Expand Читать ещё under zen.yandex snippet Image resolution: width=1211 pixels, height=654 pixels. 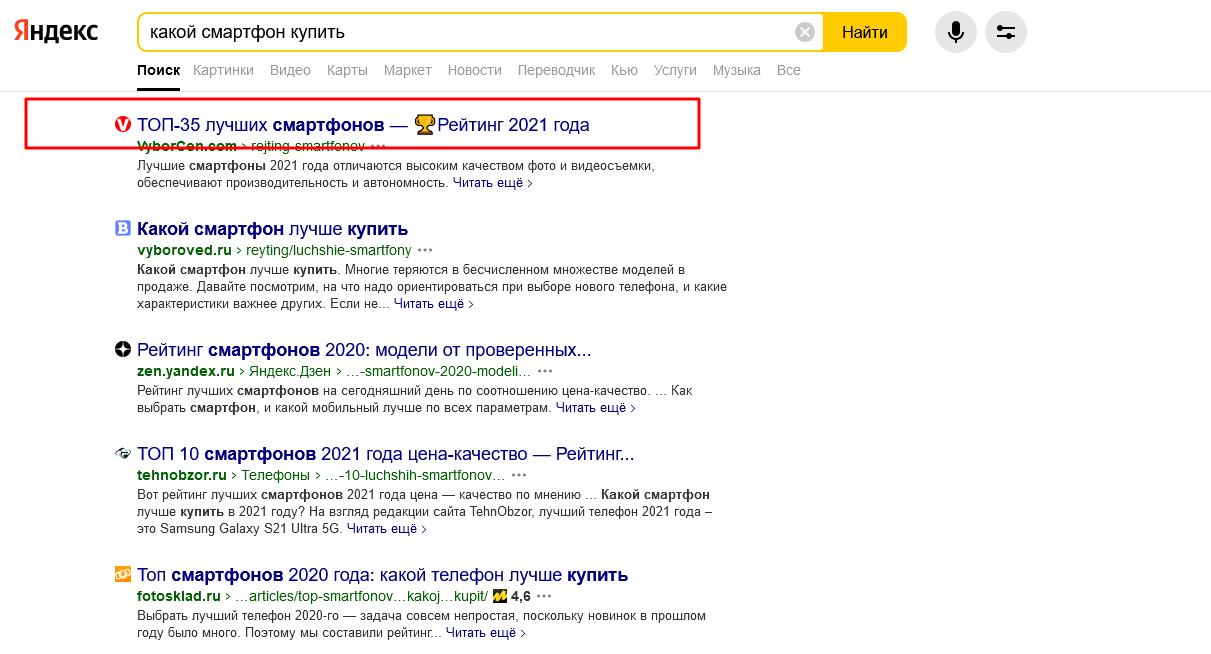pos(595,408)
